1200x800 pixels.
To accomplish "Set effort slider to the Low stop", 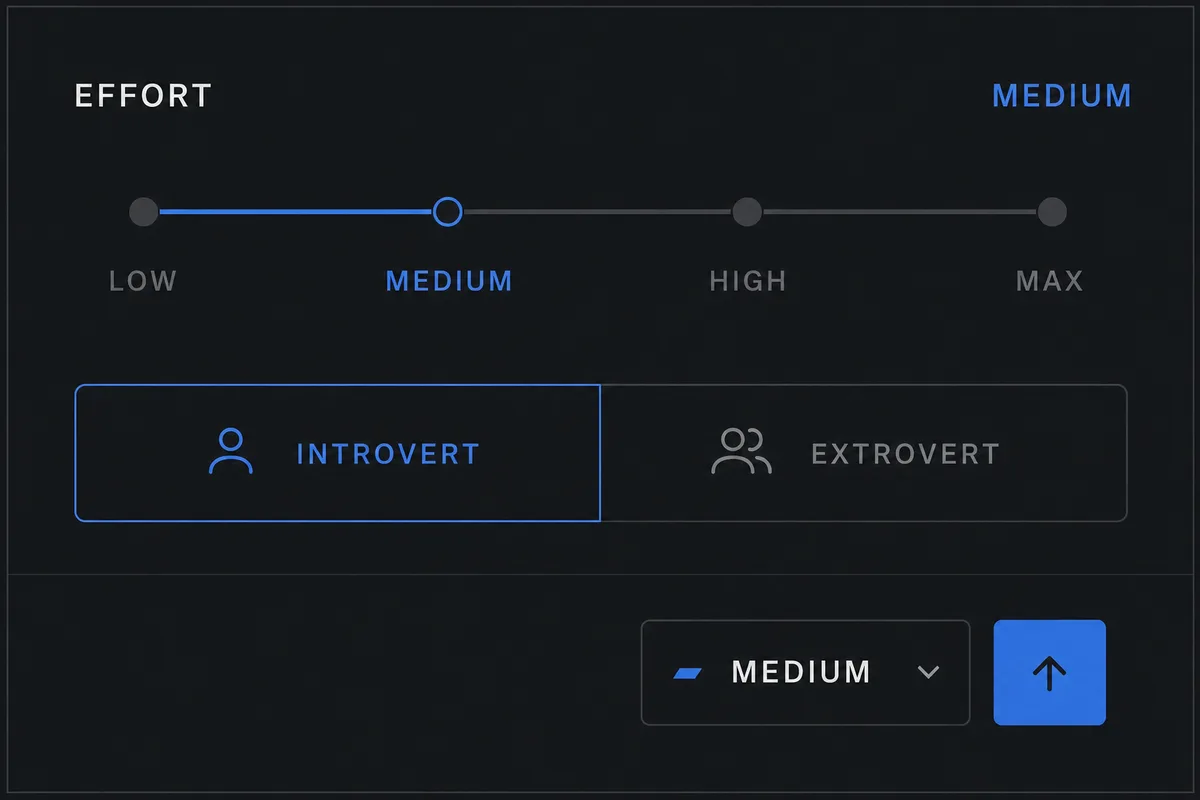I will tap(144, 212).
